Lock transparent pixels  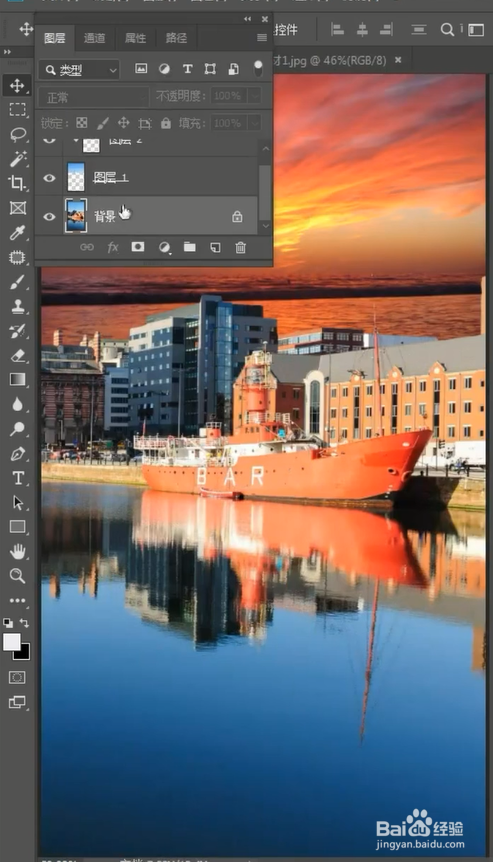[x=81, y=123]
